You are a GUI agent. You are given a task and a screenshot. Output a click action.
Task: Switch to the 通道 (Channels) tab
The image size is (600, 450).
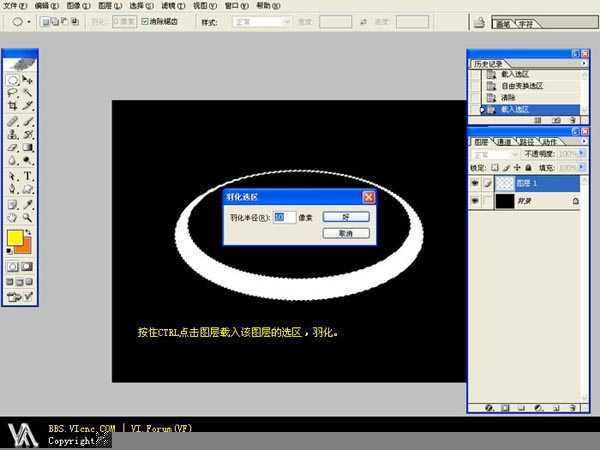[504, 142]
